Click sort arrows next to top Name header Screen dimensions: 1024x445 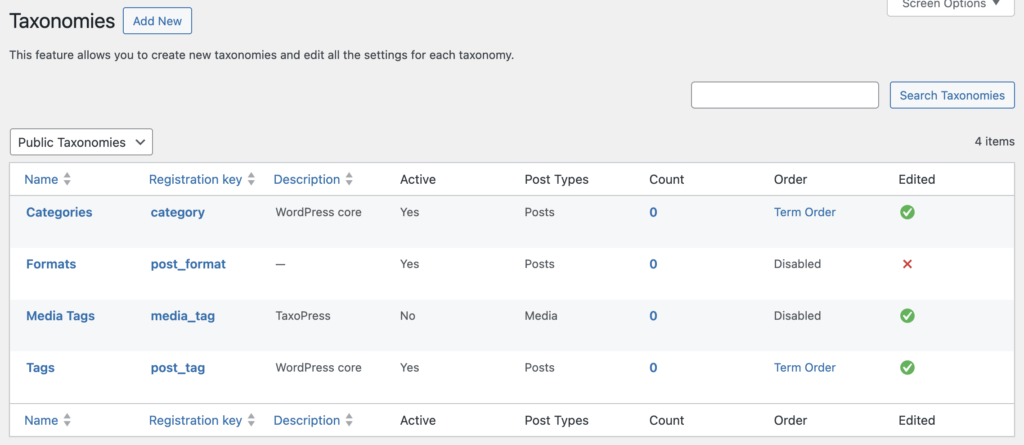67,179
